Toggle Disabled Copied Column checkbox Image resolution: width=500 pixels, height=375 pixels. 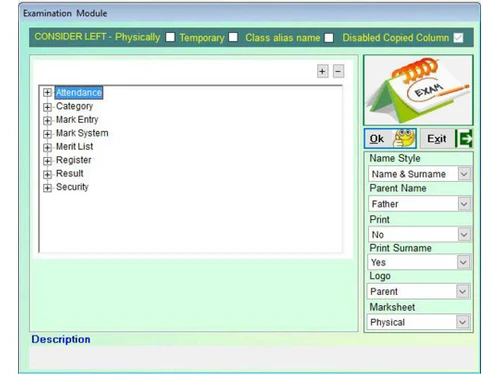tap(458, 38)
